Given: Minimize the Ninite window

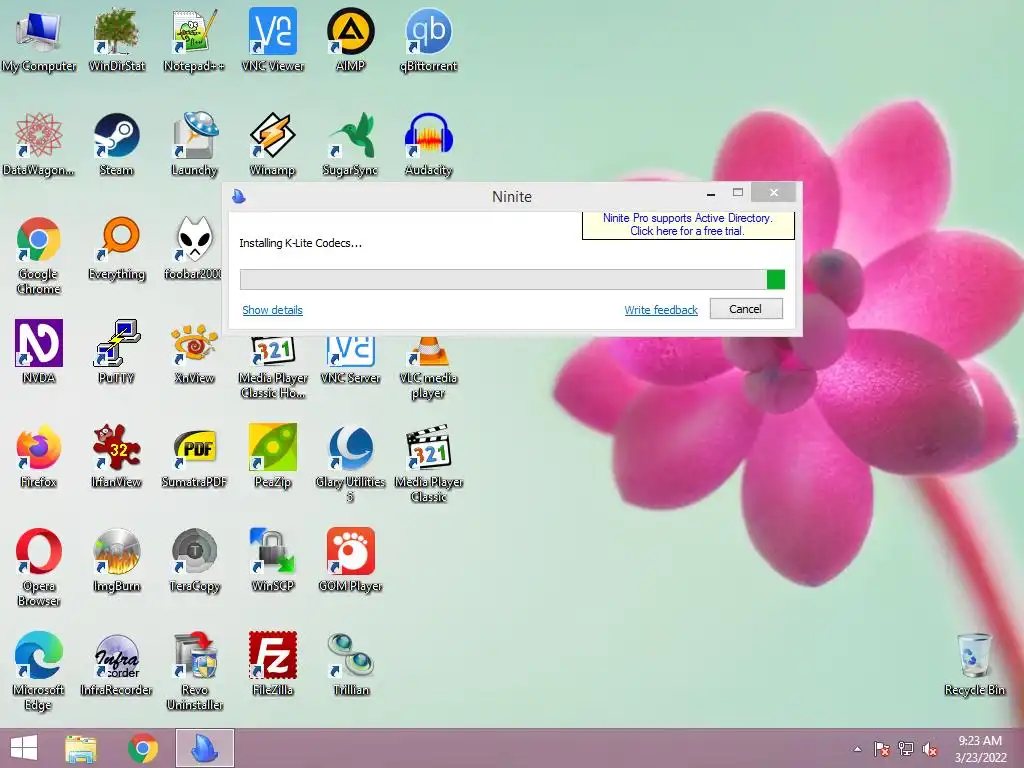Looking at the screenshot, I should [x=711, y=193].
